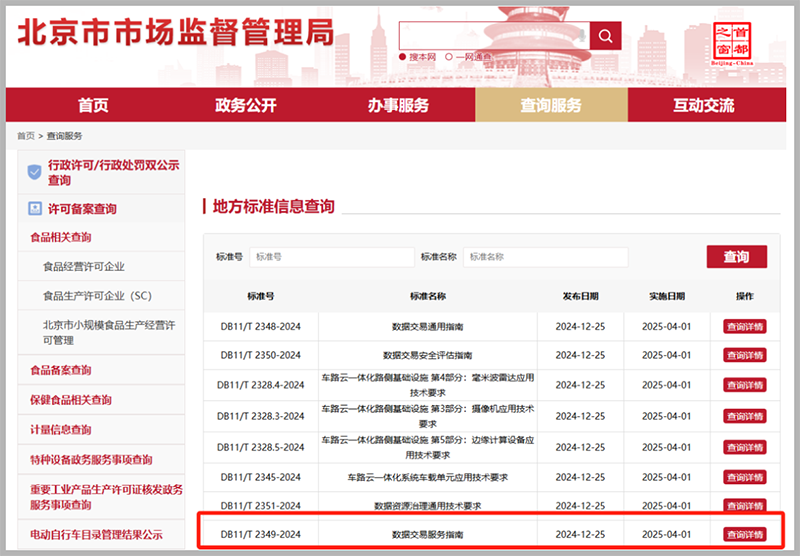Click the 毫米波雷达应用技术要求 standard name
Screen dimensions: 800x556
pyautogui.click(x=428, y=385)
